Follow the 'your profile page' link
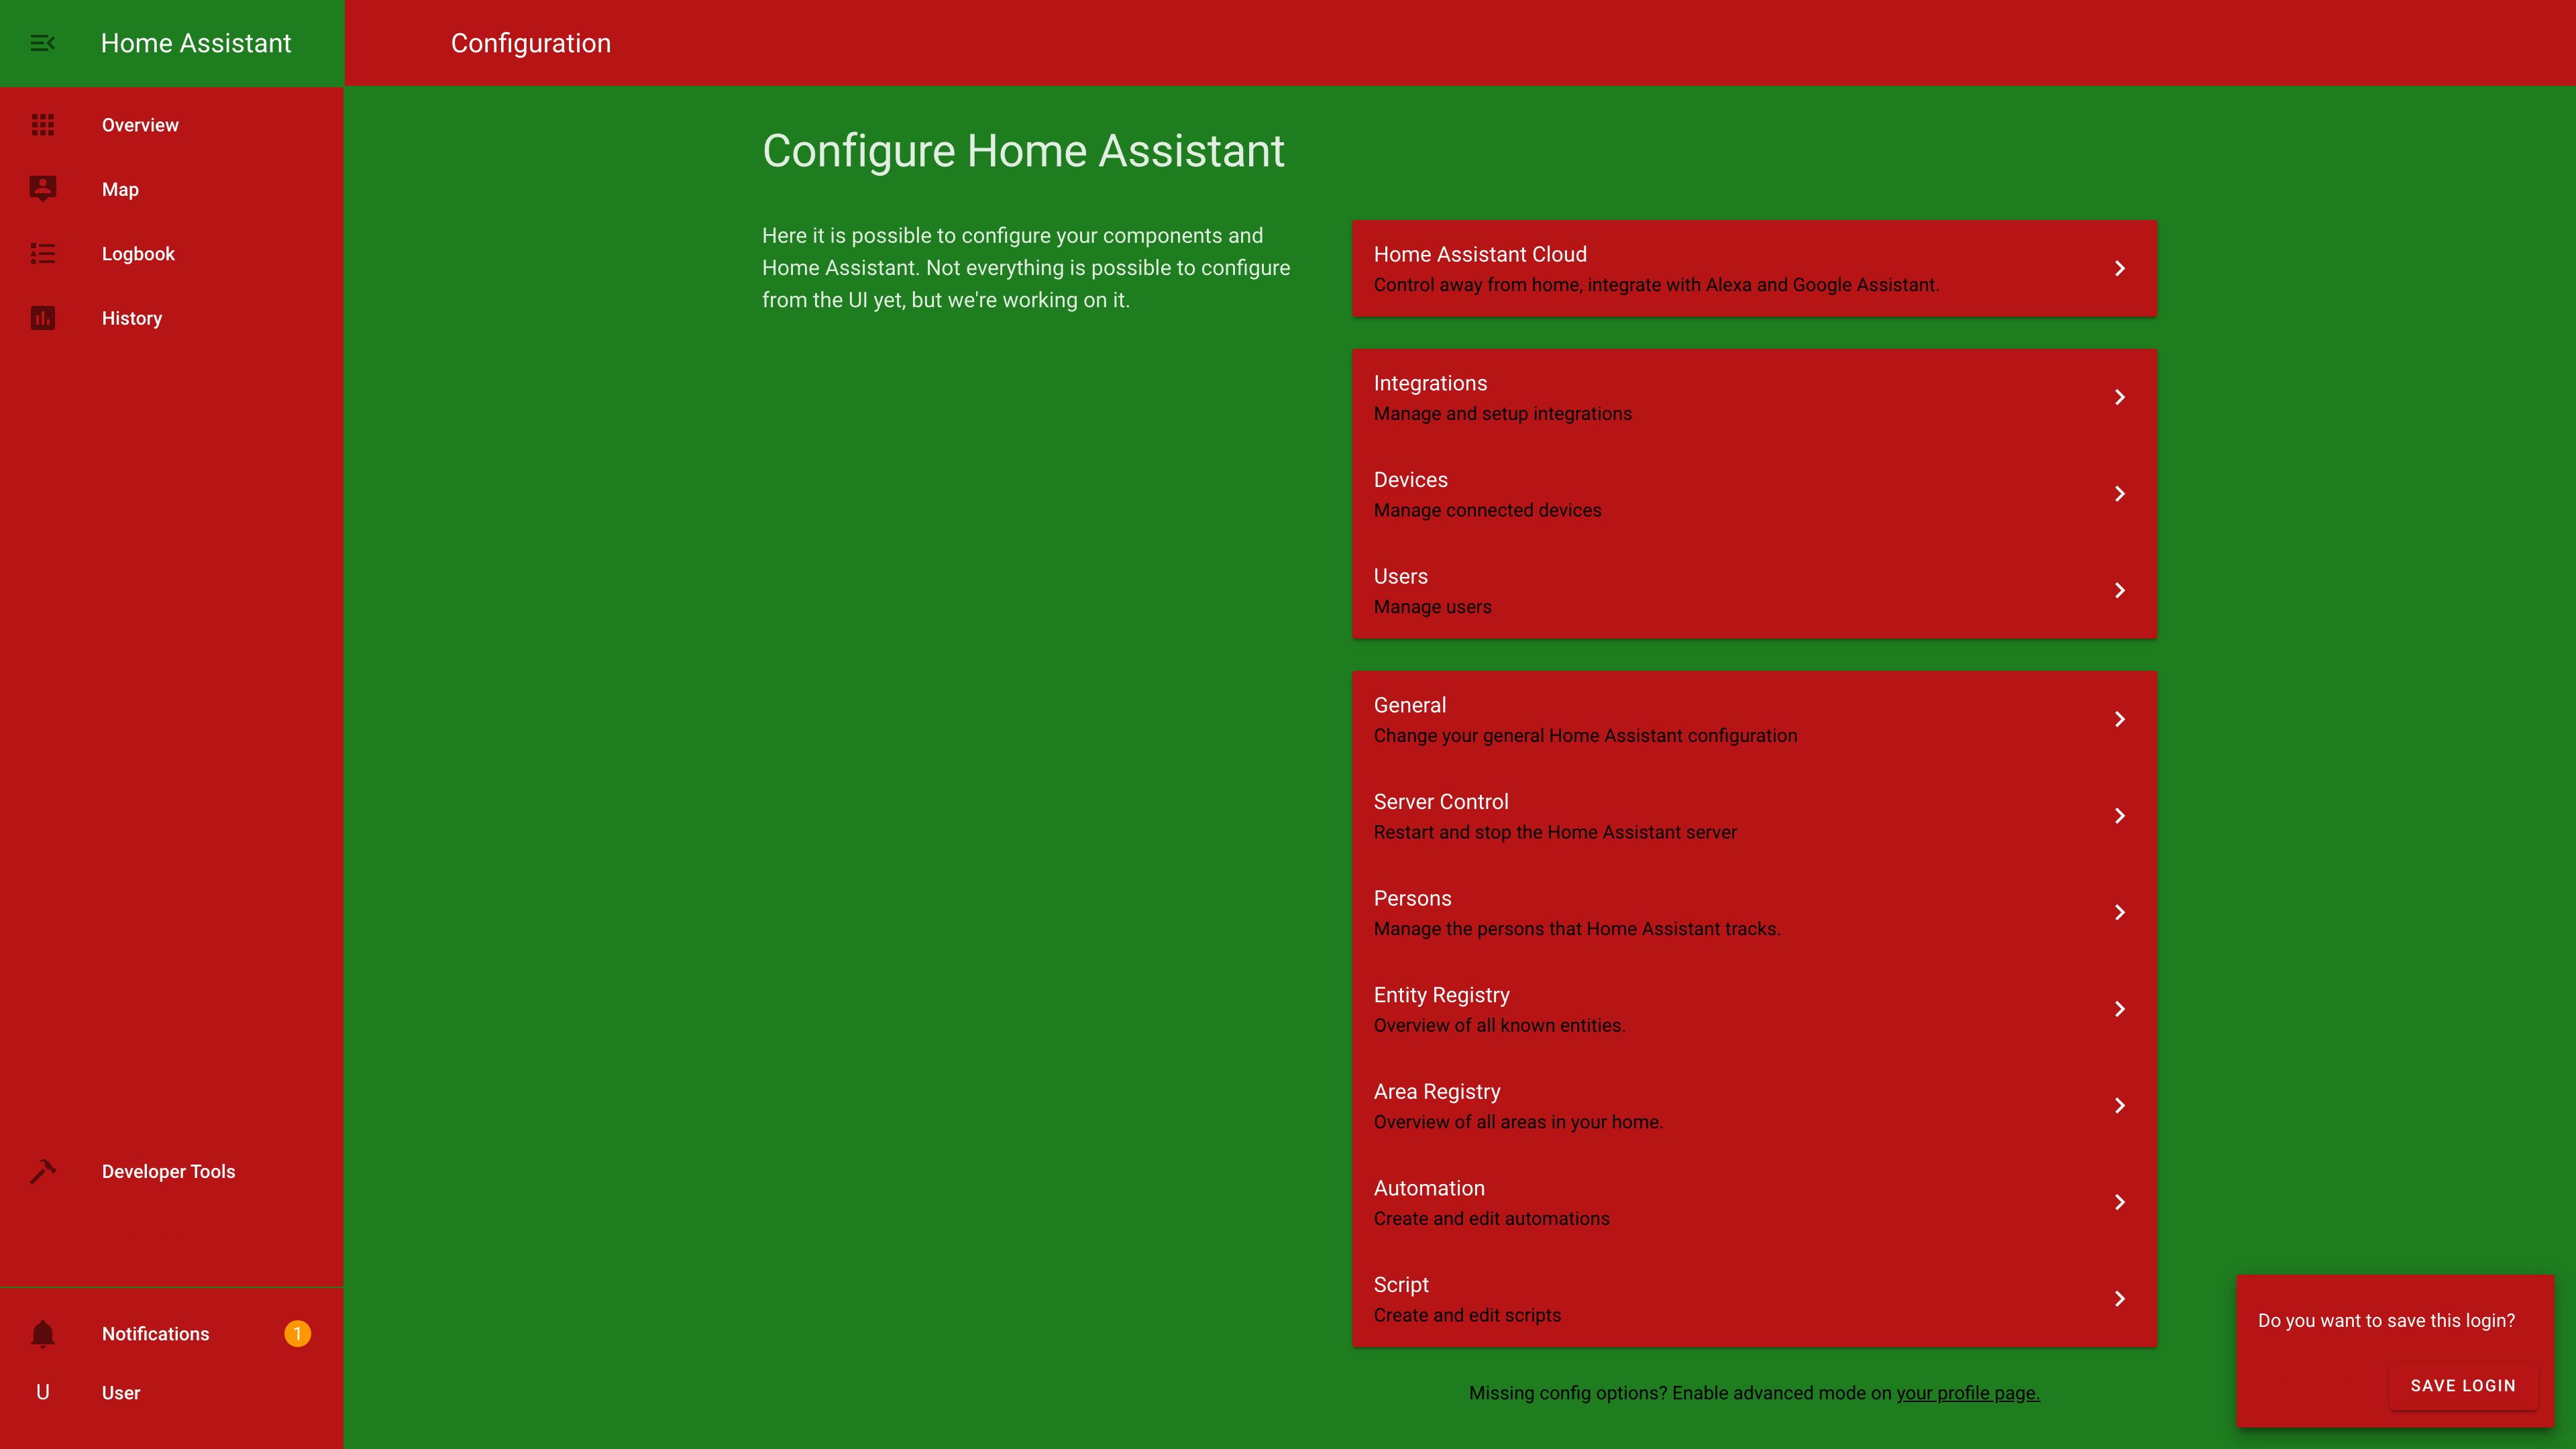The width and height of the screenshot is (2576, 1449). coord(1967,1393)
